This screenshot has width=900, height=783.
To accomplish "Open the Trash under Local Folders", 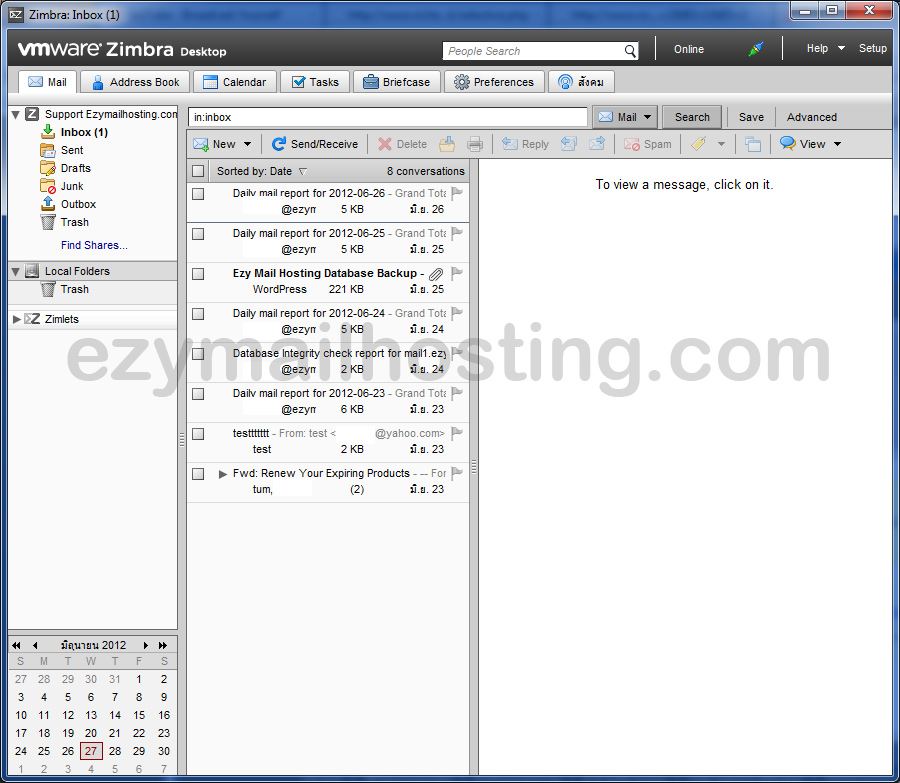I will (75, 289).
